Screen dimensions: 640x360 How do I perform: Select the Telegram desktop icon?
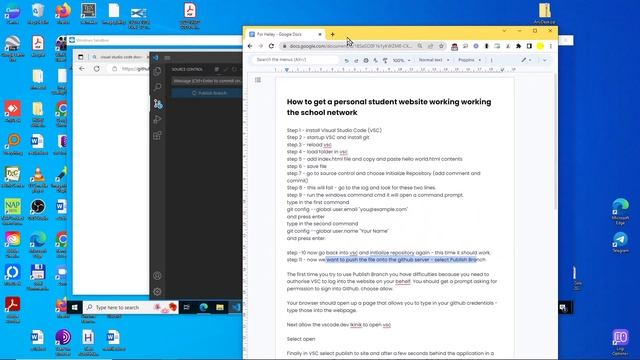[620, 242]
